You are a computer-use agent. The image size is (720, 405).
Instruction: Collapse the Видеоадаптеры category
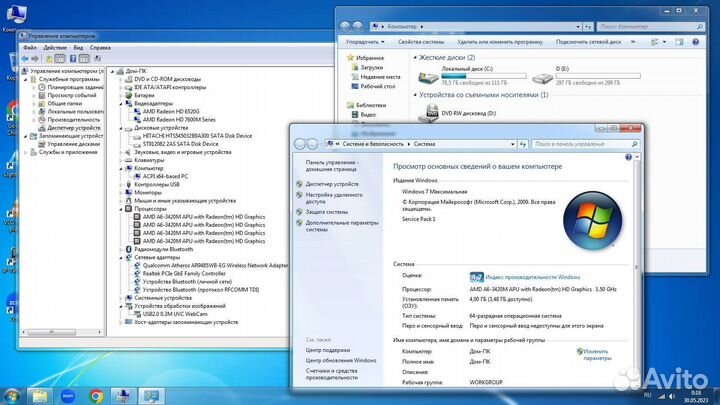click(x=121, y=103)
